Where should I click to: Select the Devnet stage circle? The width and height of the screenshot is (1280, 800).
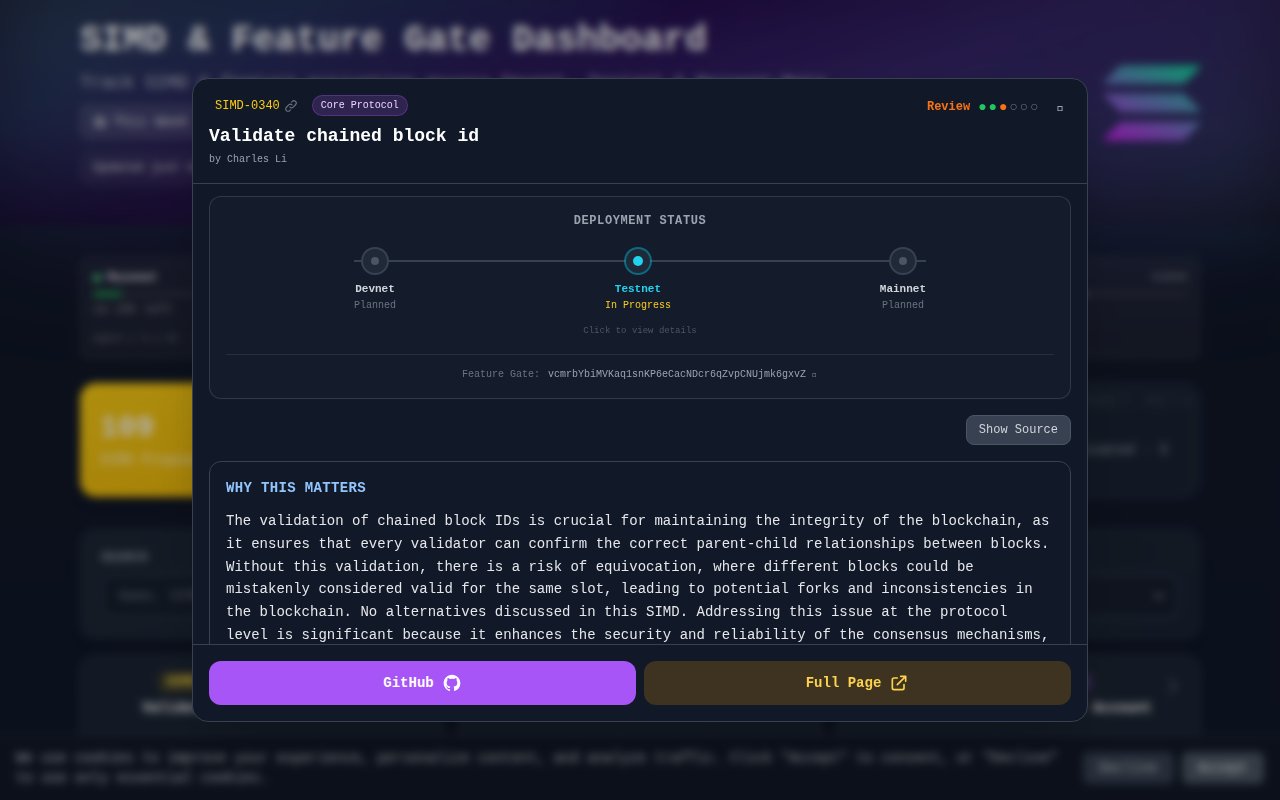click(x=375, y=261)
